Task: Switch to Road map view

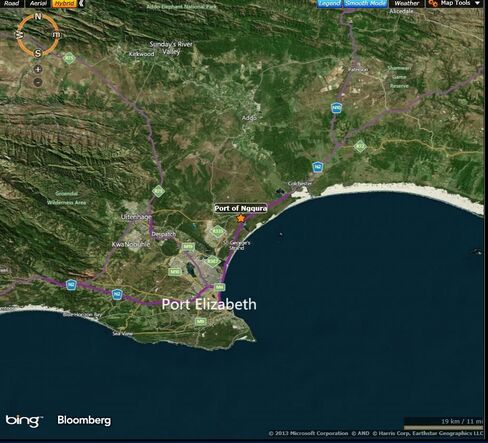Action: [12, 3]
